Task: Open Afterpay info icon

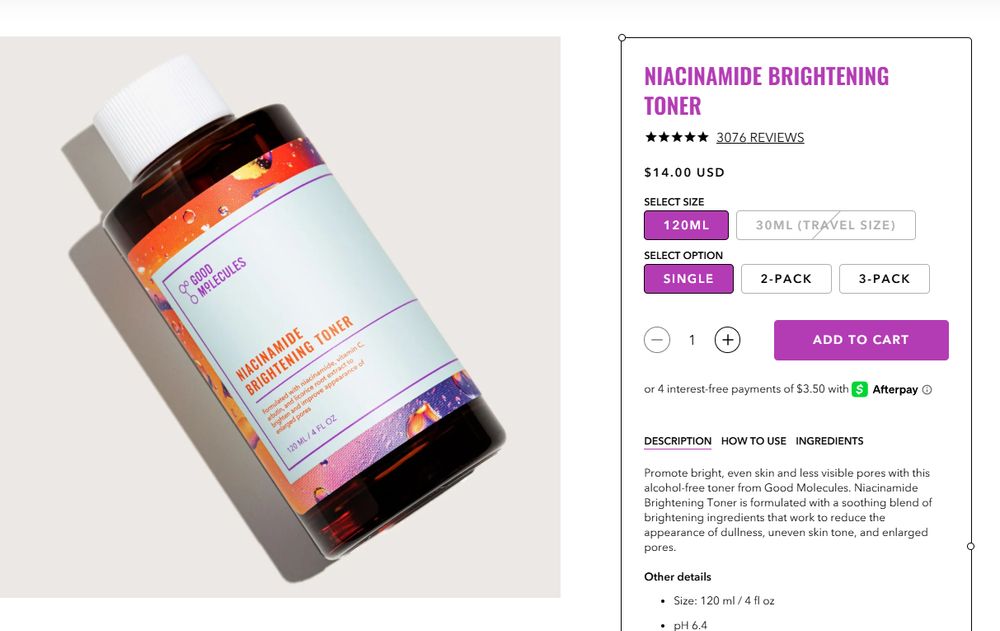Action: pos(927,390)
